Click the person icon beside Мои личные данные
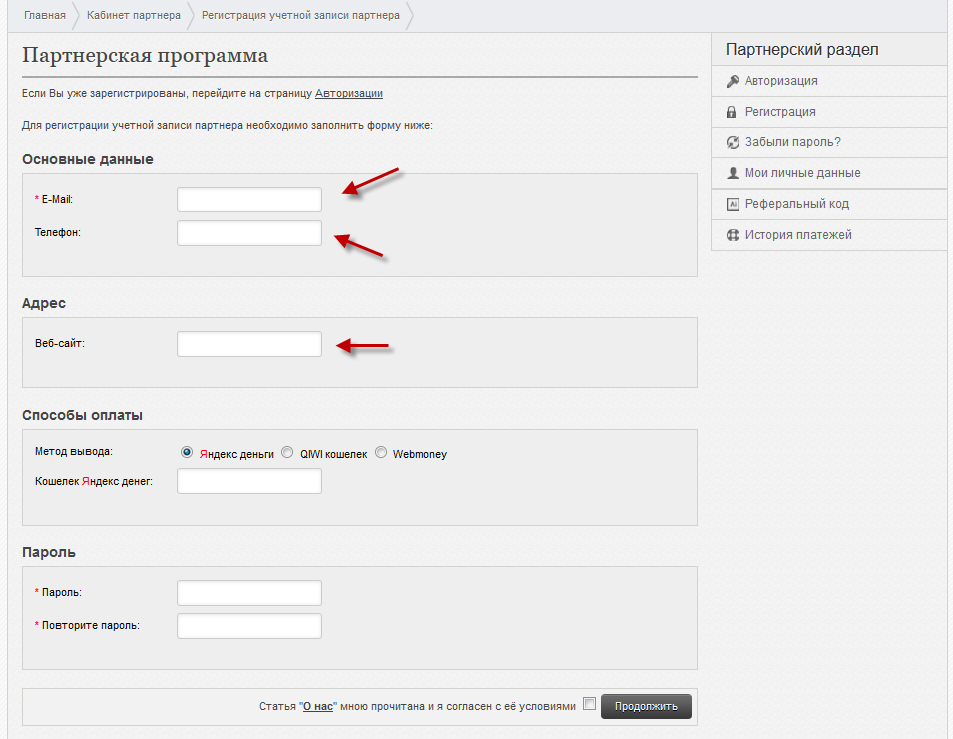 [x=732, y=173]
